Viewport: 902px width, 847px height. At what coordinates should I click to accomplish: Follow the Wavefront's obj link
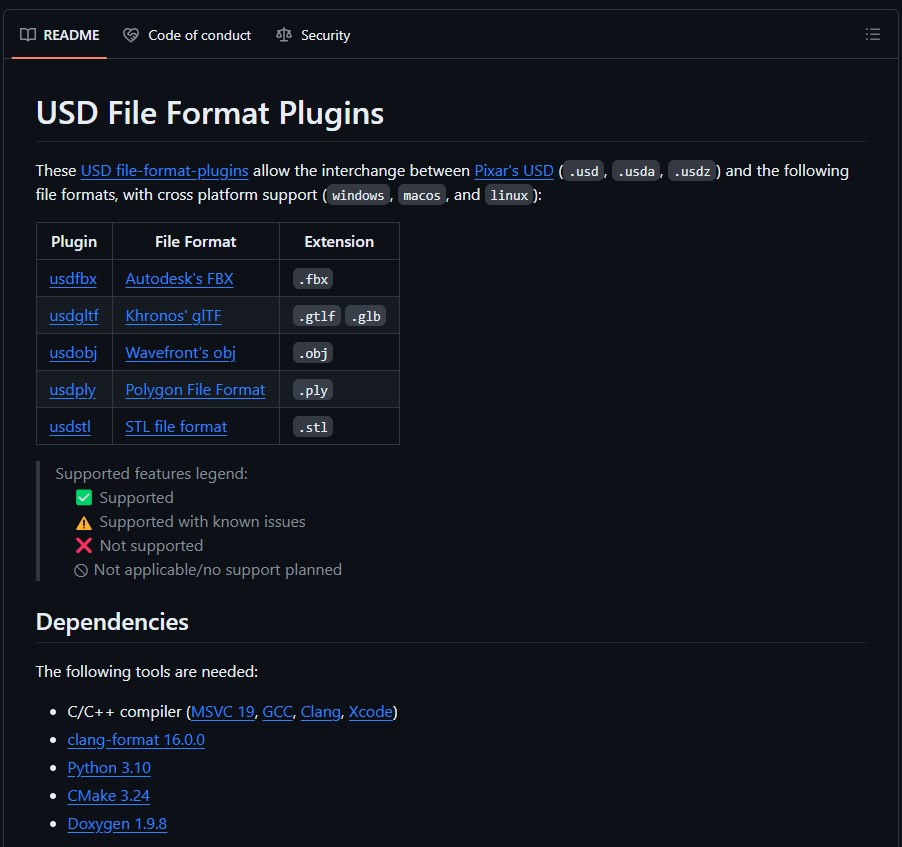(181, 353)
